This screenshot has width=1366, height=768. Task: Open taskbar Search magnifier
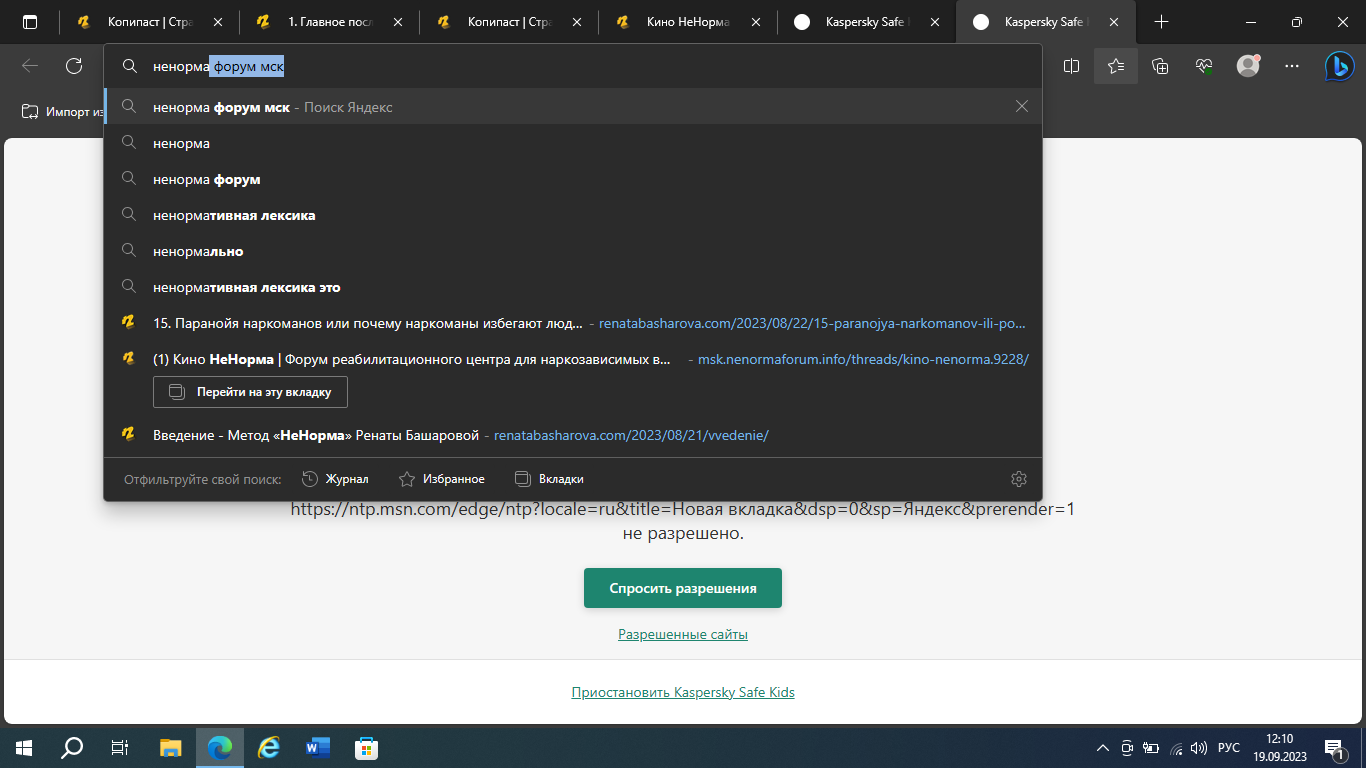click(72, 747)
